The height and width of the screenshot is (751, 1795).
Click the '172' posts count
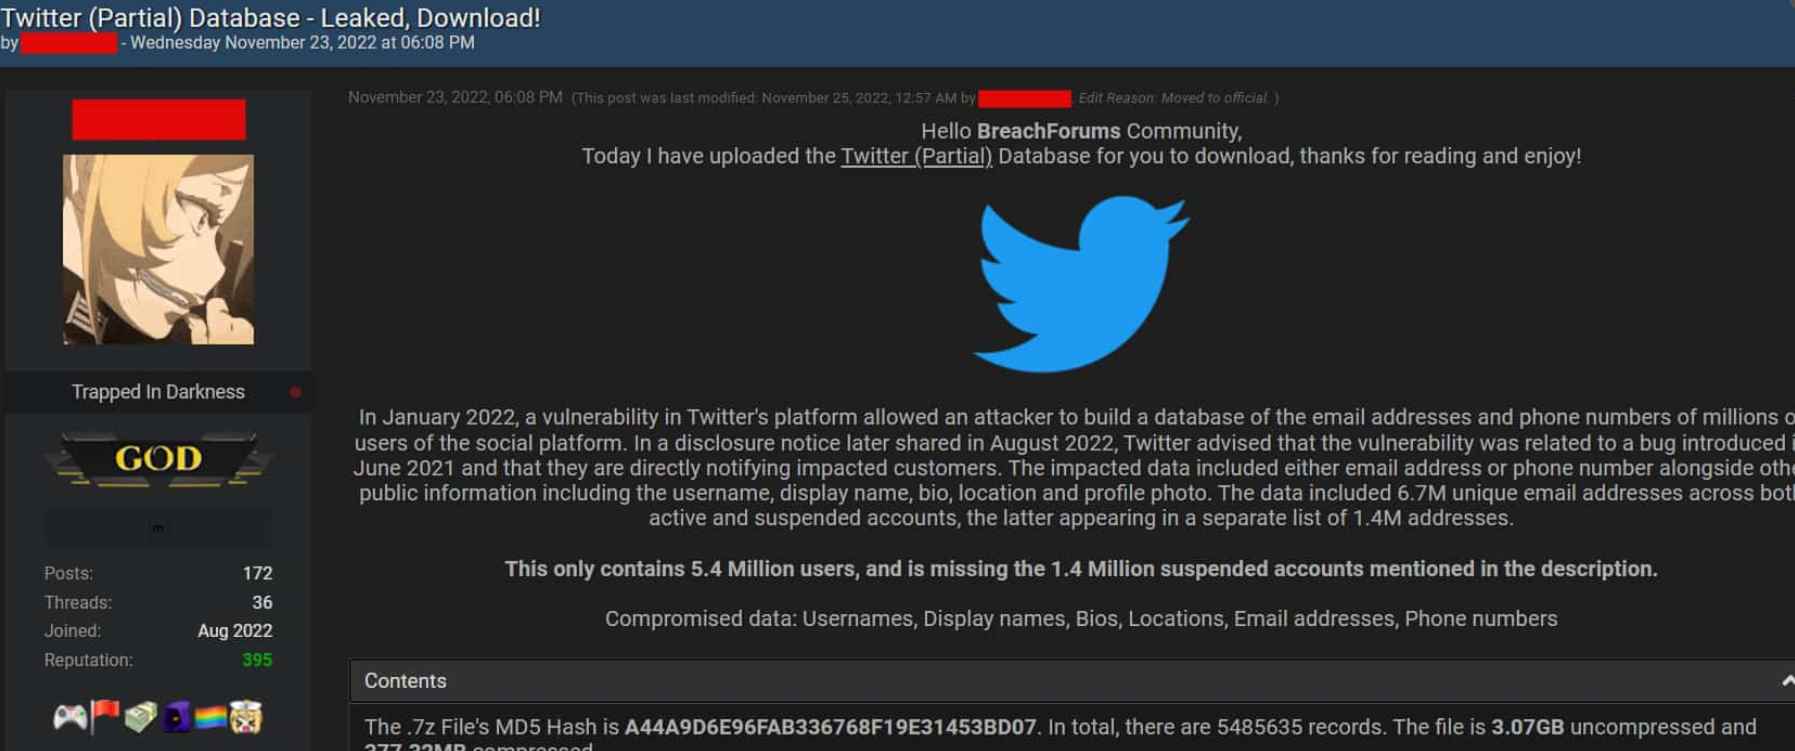click(257, 573)
